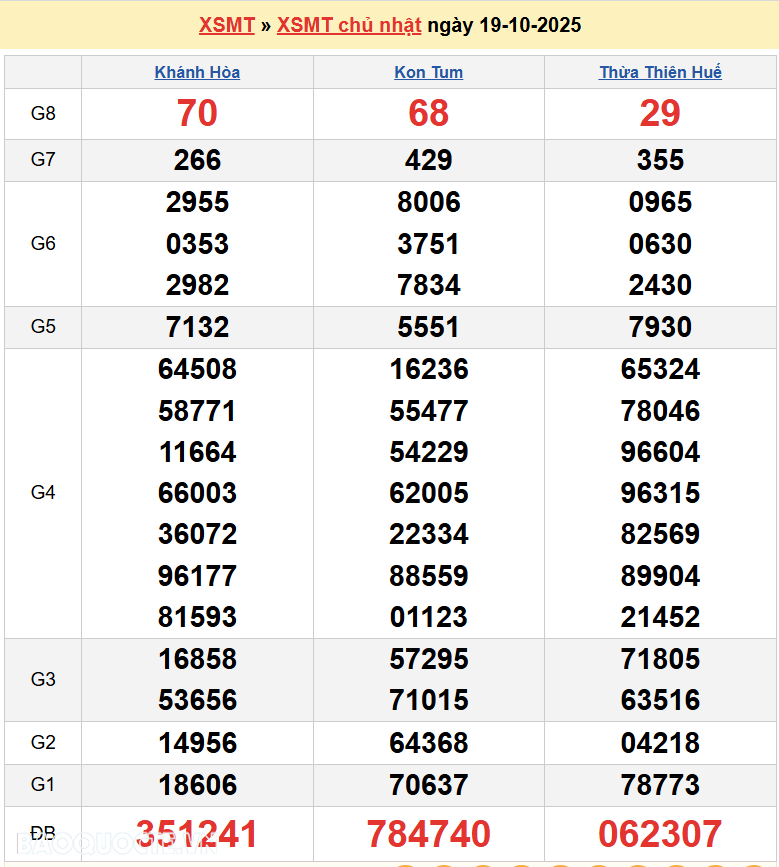Click Thừa Thiên Huế G5 number 7930
779x867 pixels.
click(x=660, y=327)
